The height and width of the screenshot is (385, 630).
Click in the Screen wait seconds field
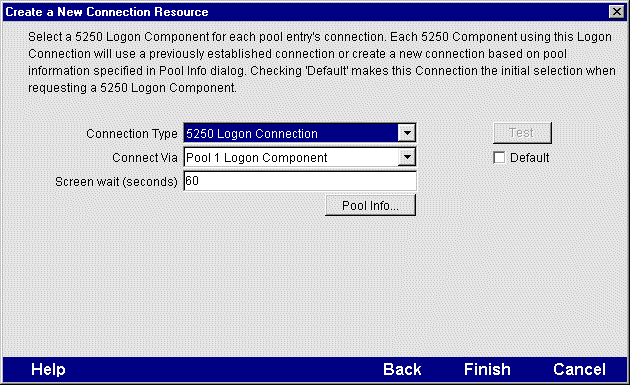[x=300, y=181]
